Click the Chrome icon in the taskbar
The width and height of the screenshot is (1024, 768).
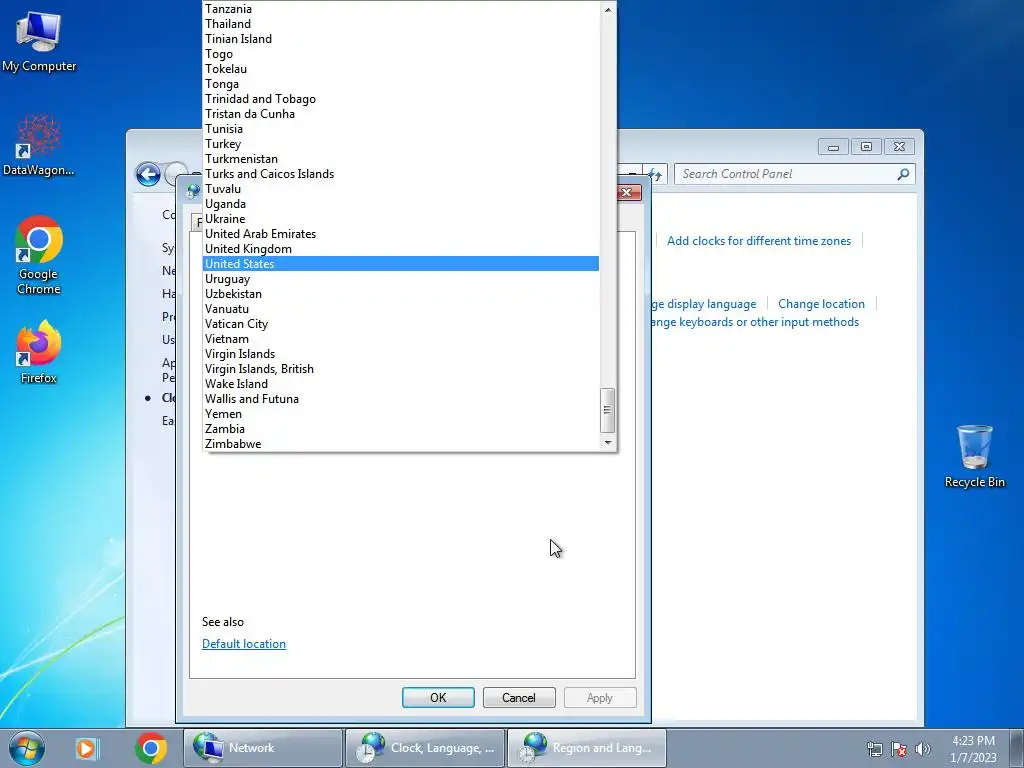tap(151, 748)
